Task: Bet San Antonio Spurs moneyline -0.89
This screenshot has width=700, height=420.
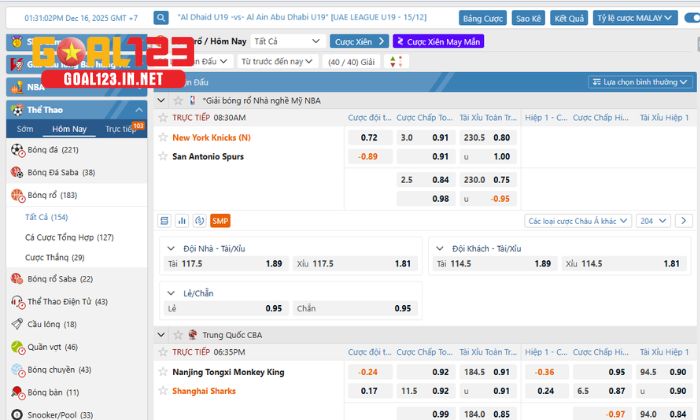Action: 370,157
